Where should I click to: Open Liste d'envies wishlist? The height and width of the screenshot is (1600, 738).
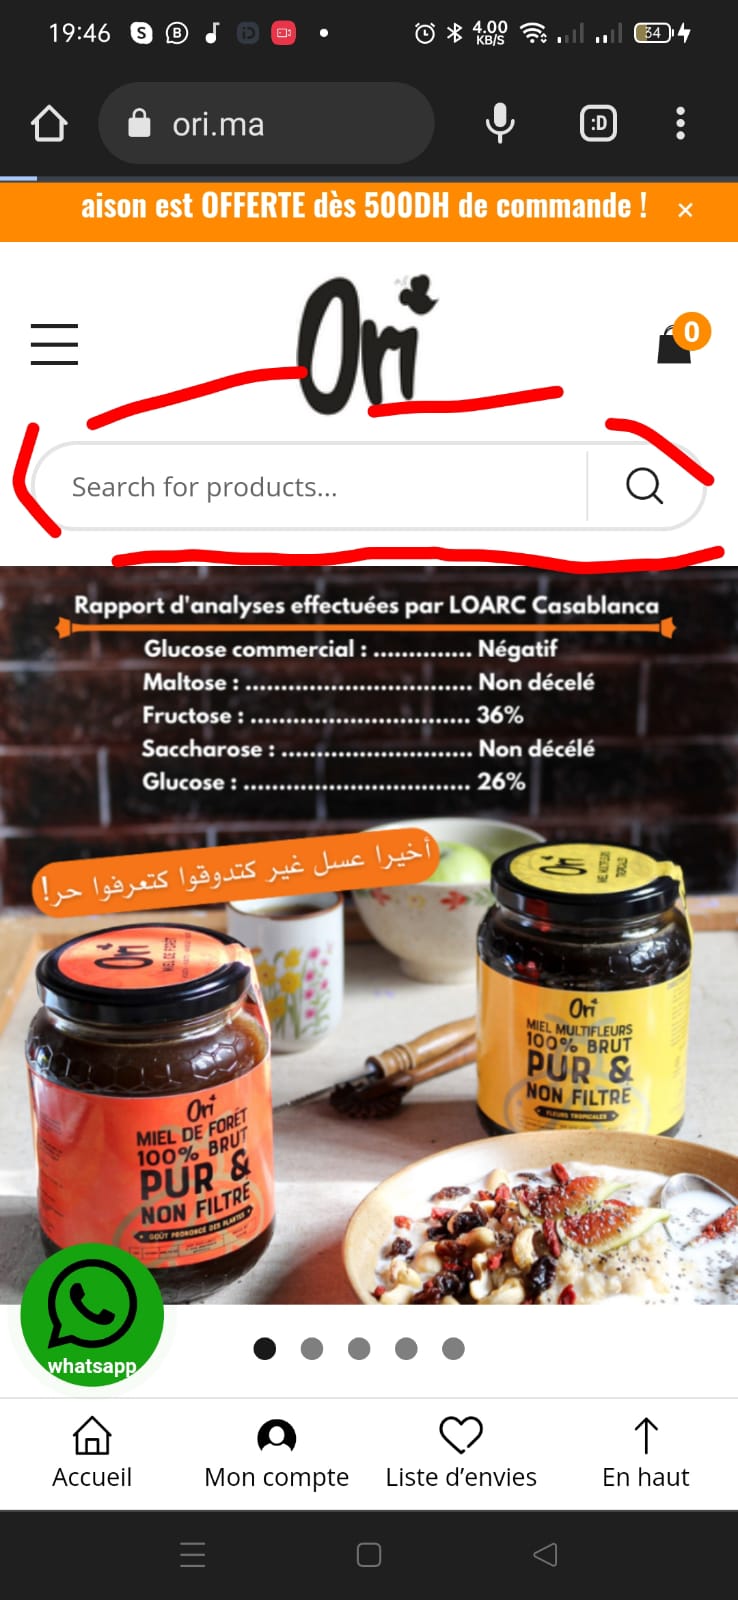[x=461, y=1454]
